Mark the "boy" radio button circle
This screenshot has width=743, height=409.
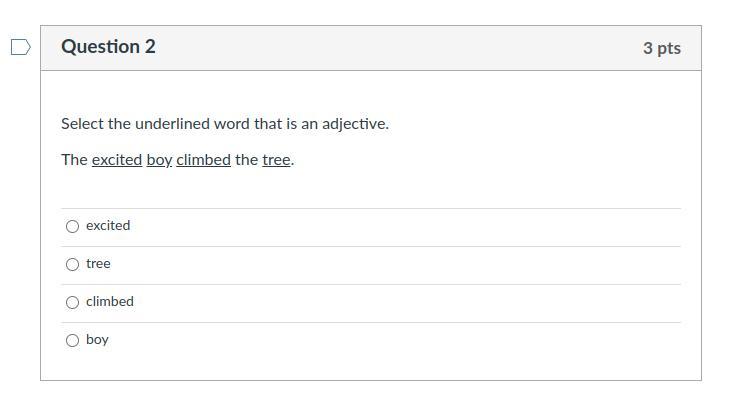tap(72, 340)
